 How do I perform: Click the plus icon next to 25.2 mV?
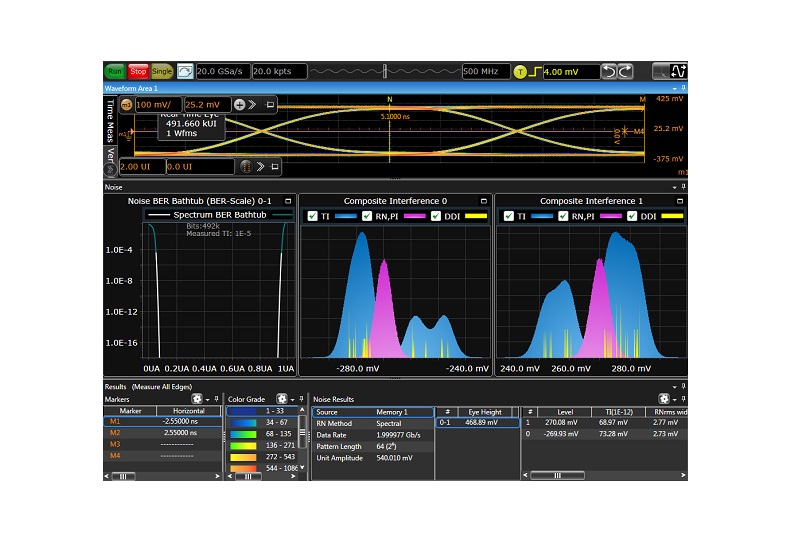pyautogui.click(x=240, y=104)
